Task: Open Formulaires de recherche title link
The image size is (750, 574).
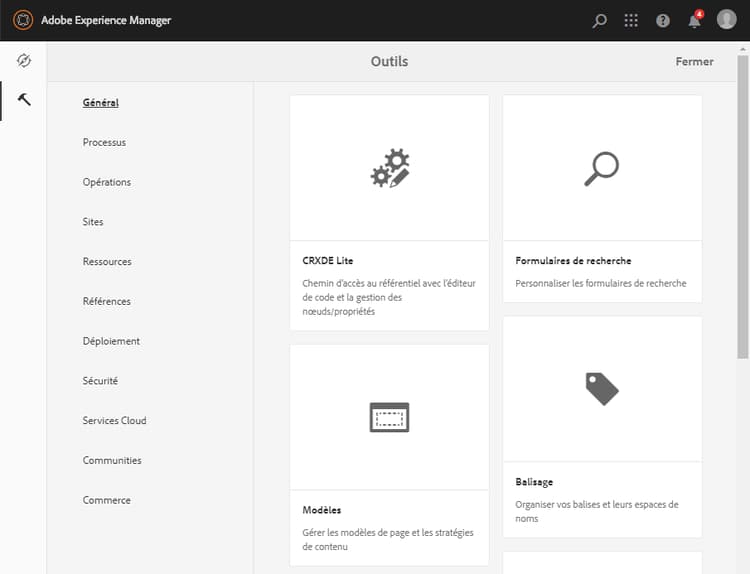Action: click(x=573, y=261)
